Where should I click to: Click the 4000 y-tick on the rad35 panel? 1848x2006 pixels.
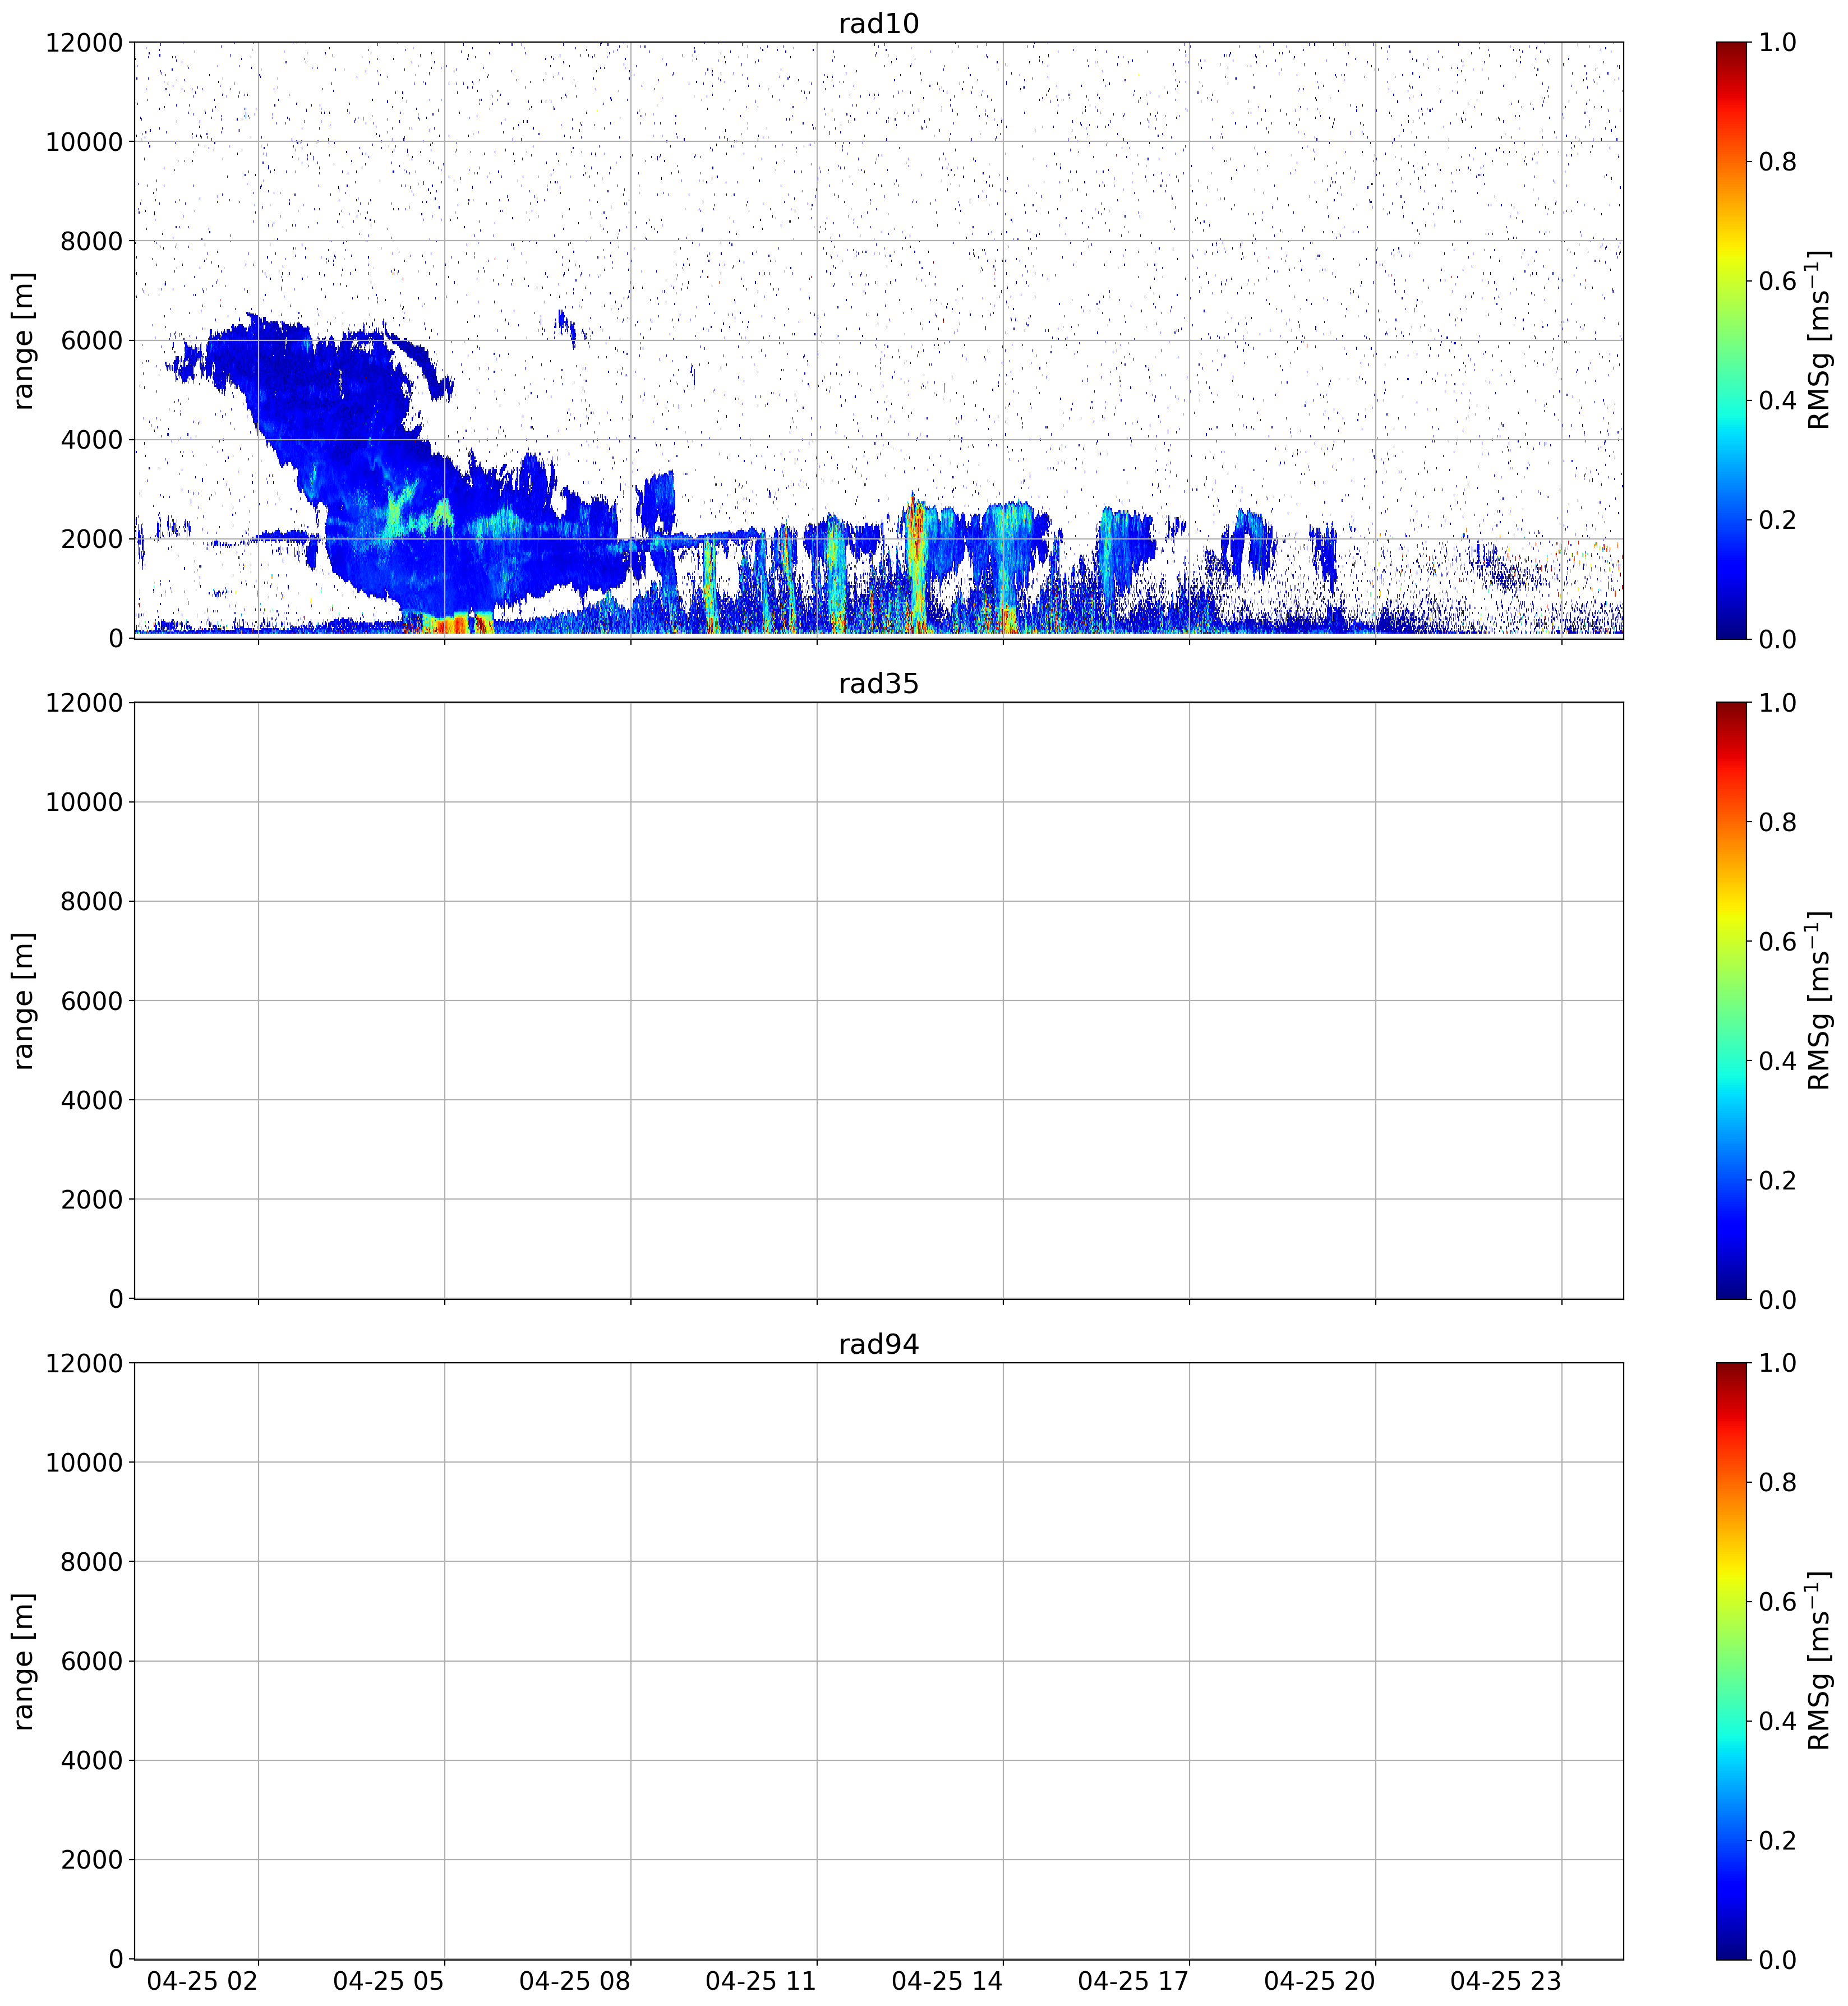pyautogui.click(x=92, y=1101)
